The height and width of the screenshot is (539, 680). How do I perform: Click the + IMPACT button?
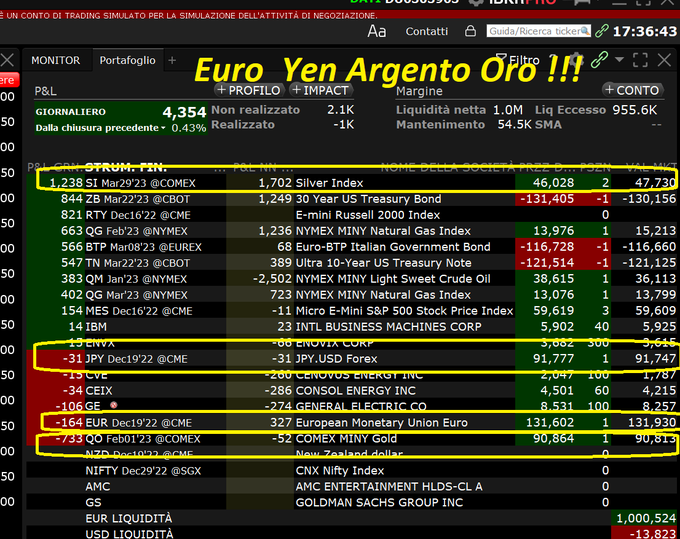click(x=321, y=90)
